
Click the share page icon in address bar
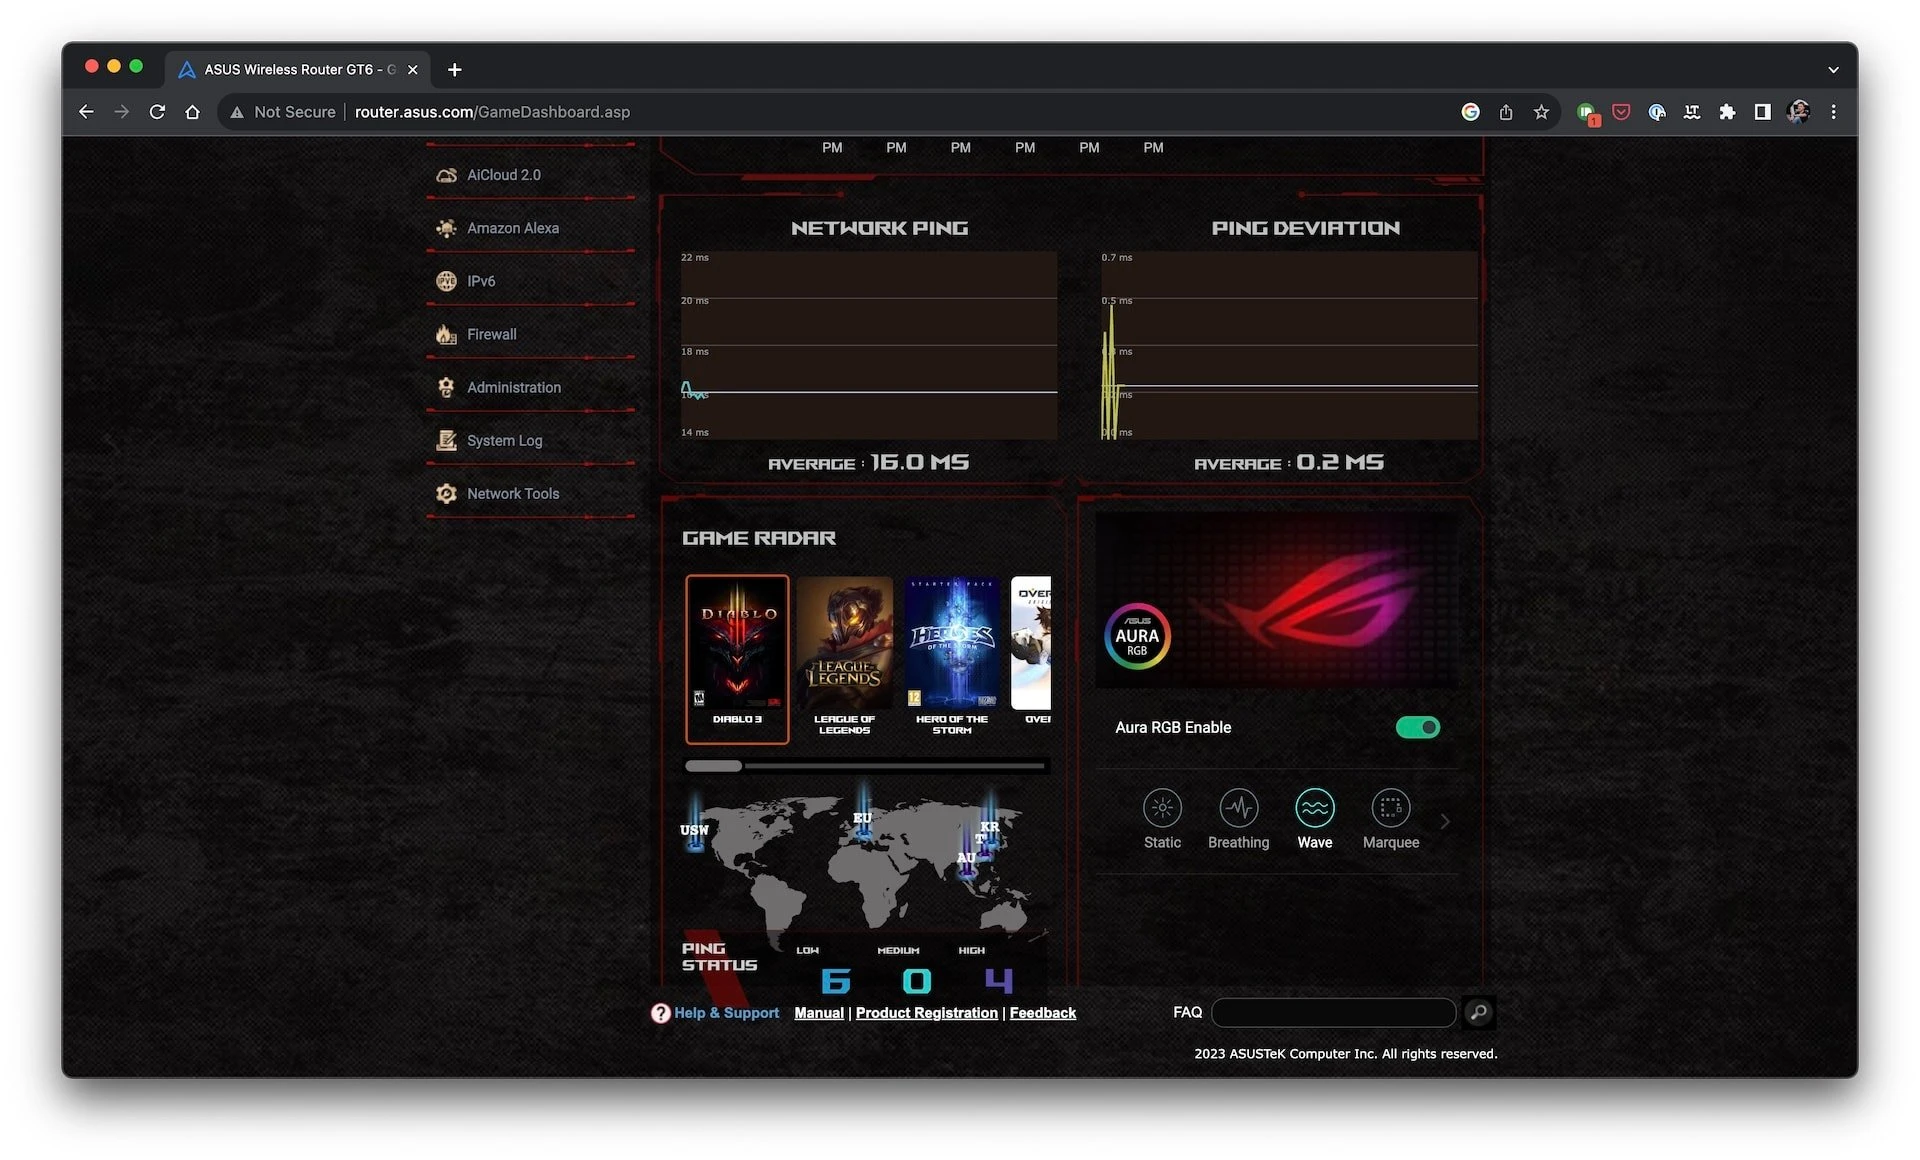1506,112
